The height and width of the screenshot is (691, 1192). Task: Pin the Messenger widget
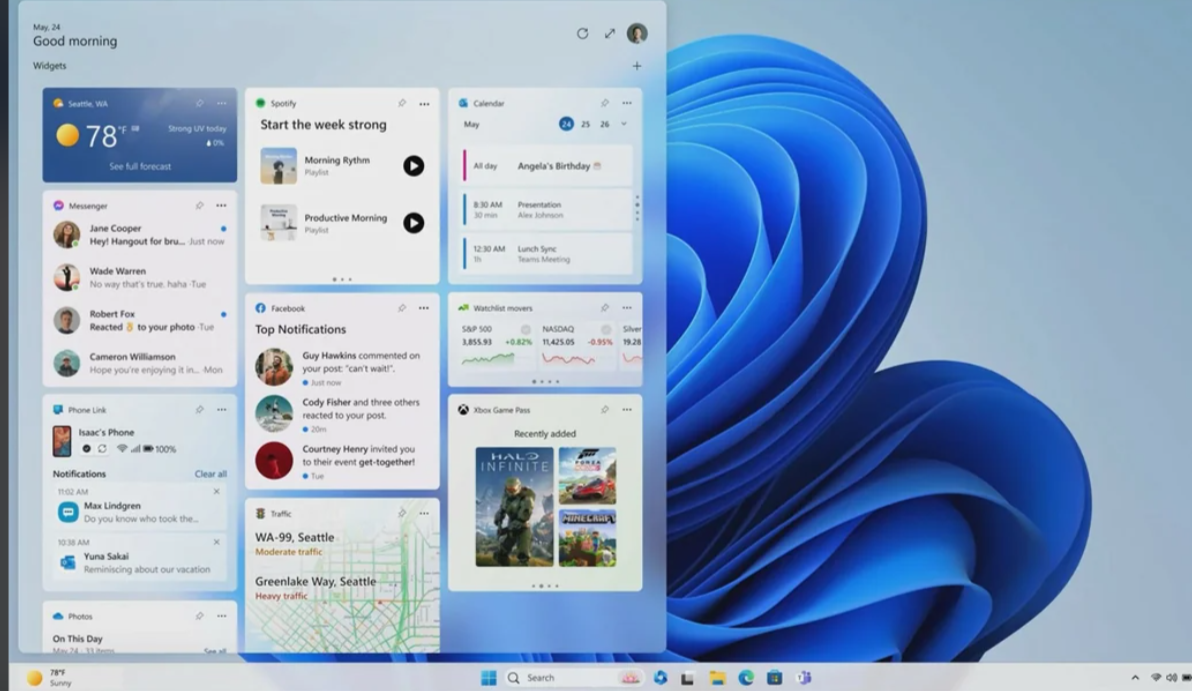[199, 205]
